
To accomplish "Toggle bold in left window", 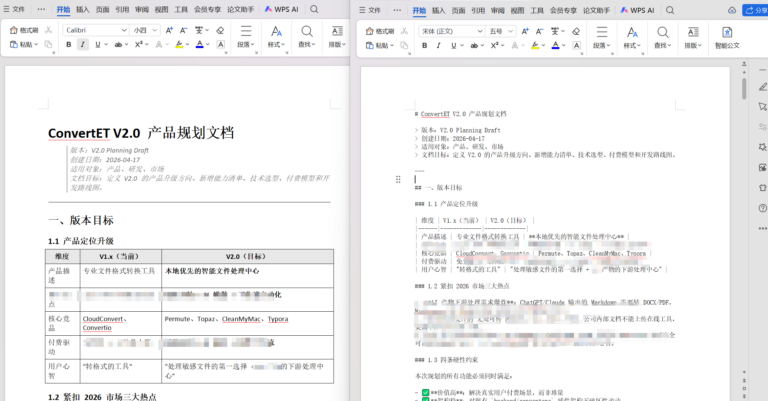I will (x=69, y=45).
